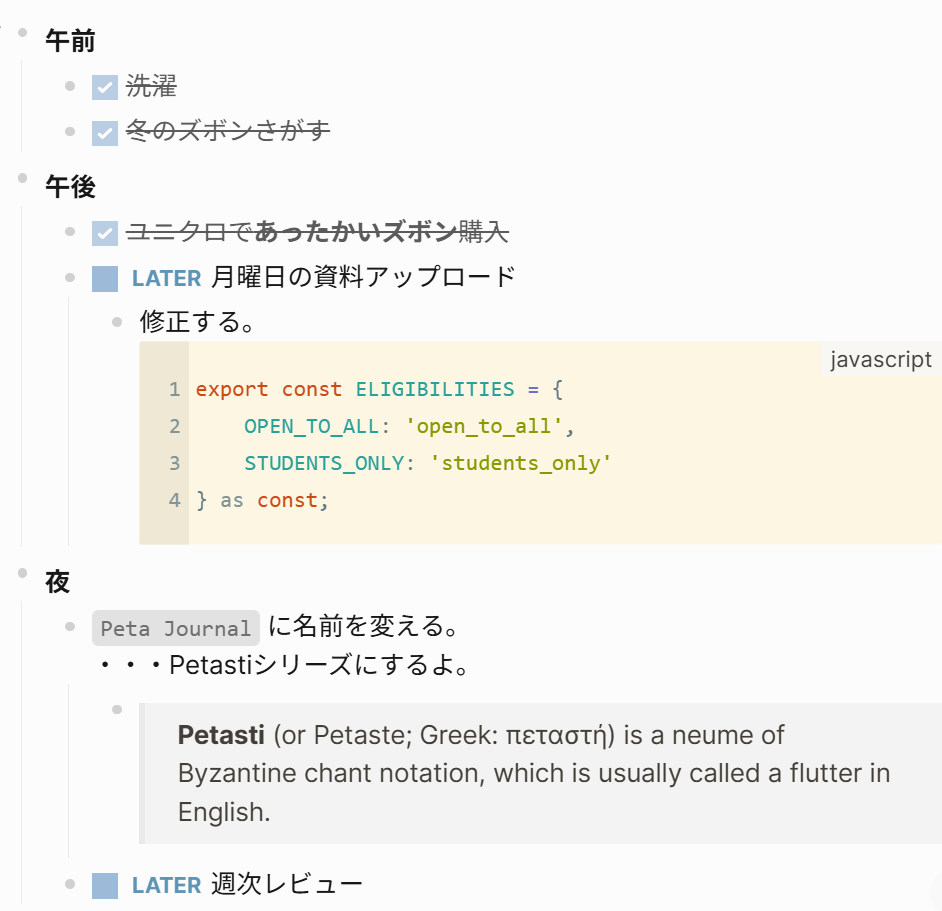Click the bullet of the Petasti quote block
Image resolution: width=942 pixels, height=911 pixels.
click(x=117, y=710)
